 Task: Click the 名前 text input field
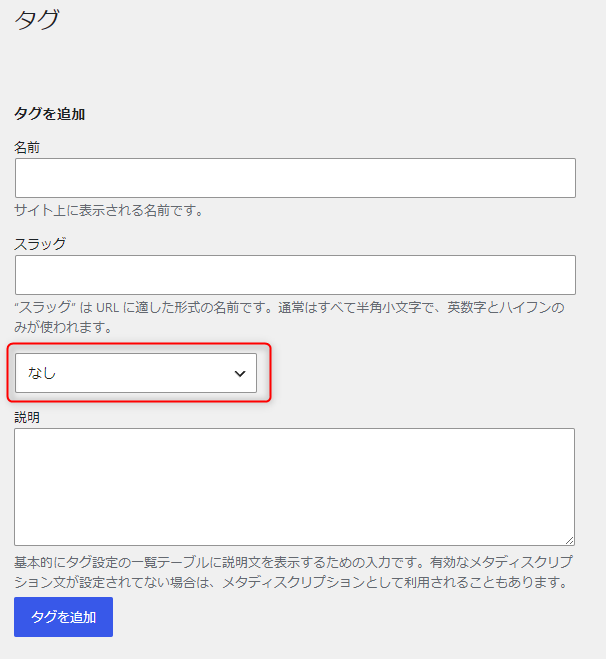(x=295, y=178)
